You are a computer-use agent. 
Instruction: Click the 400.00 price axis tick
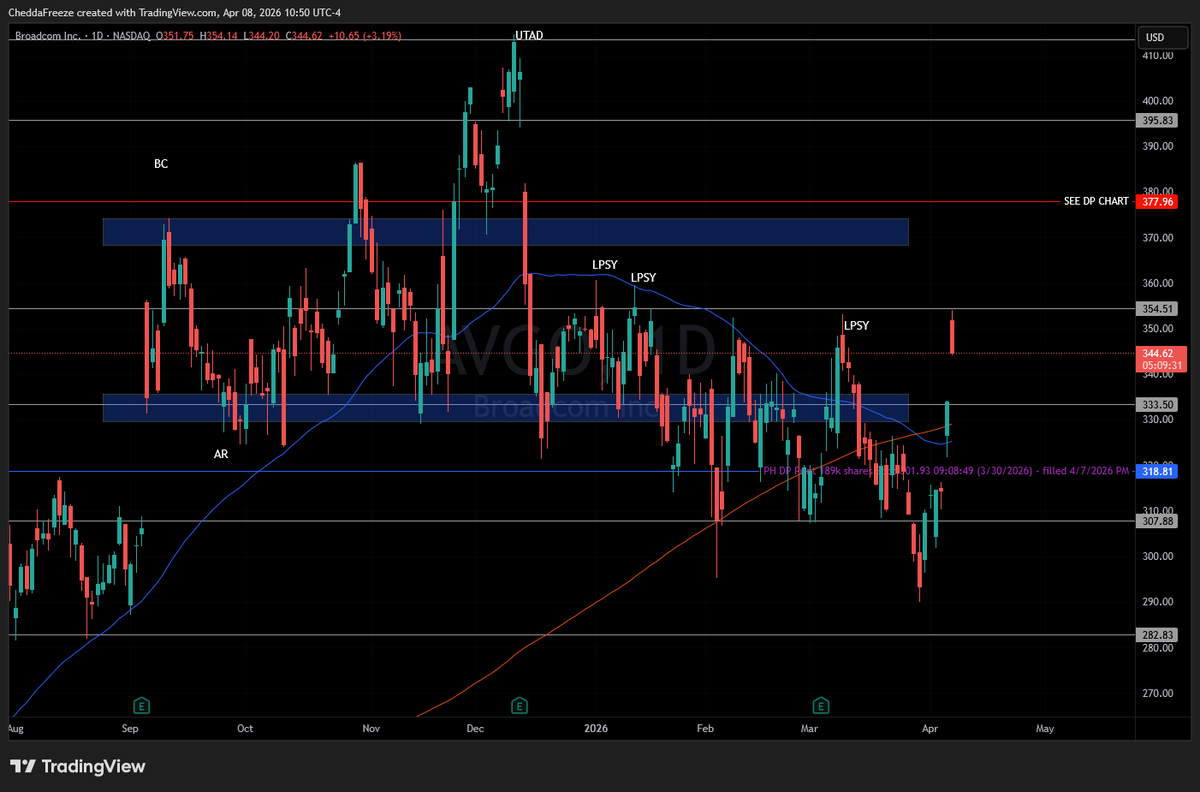[1158, 101]
